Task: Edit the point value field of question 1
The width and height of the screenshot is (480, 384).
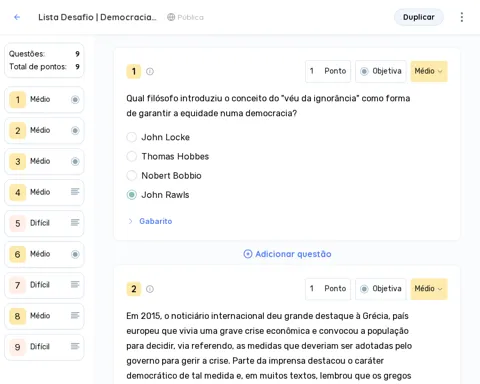Action: (x=328, y=71)
